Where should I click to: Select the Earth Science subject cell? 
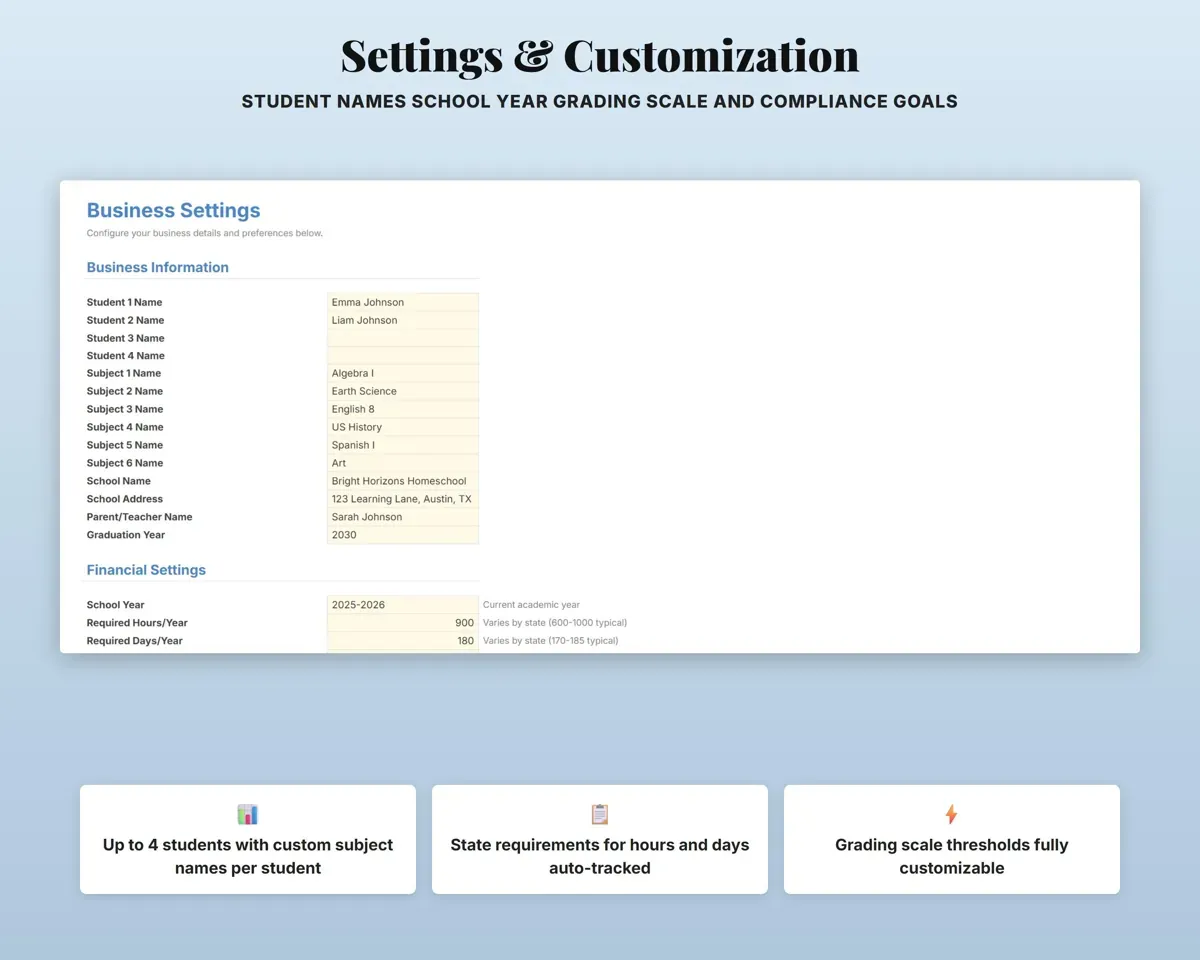click(403, 392)
